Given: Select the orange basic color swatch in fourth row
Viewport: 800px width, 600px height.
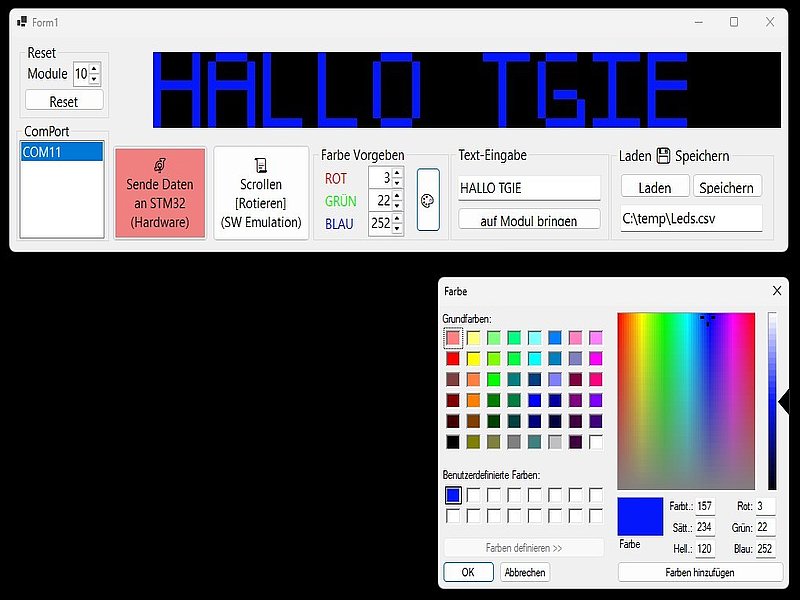Looking at the screenshot, I should [473, 400].
